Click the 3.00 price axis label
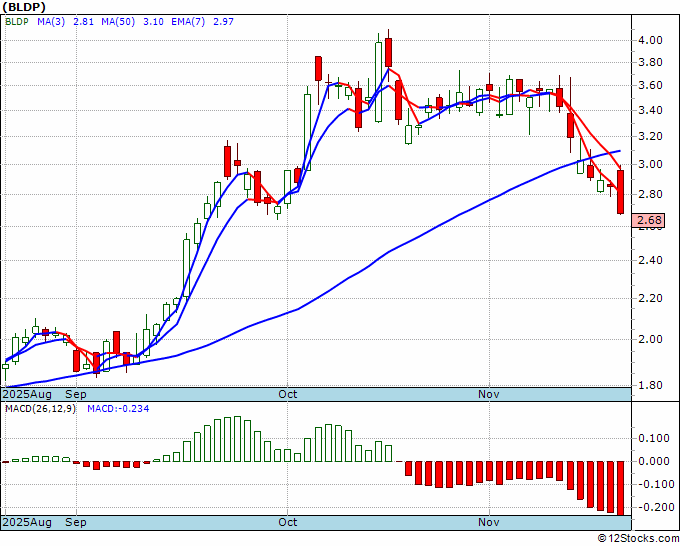Viewport: 680px width, 546px height. 650,164
